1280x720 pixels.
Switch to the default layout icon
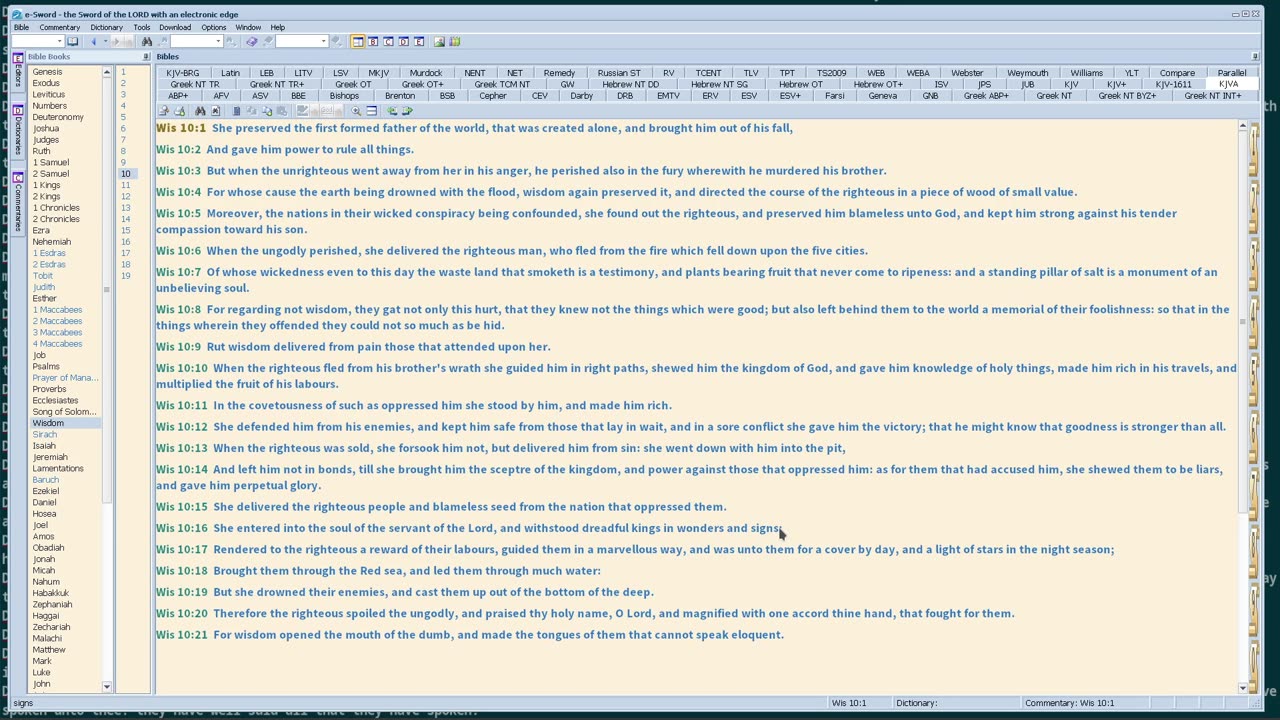[x=358, y=41]
